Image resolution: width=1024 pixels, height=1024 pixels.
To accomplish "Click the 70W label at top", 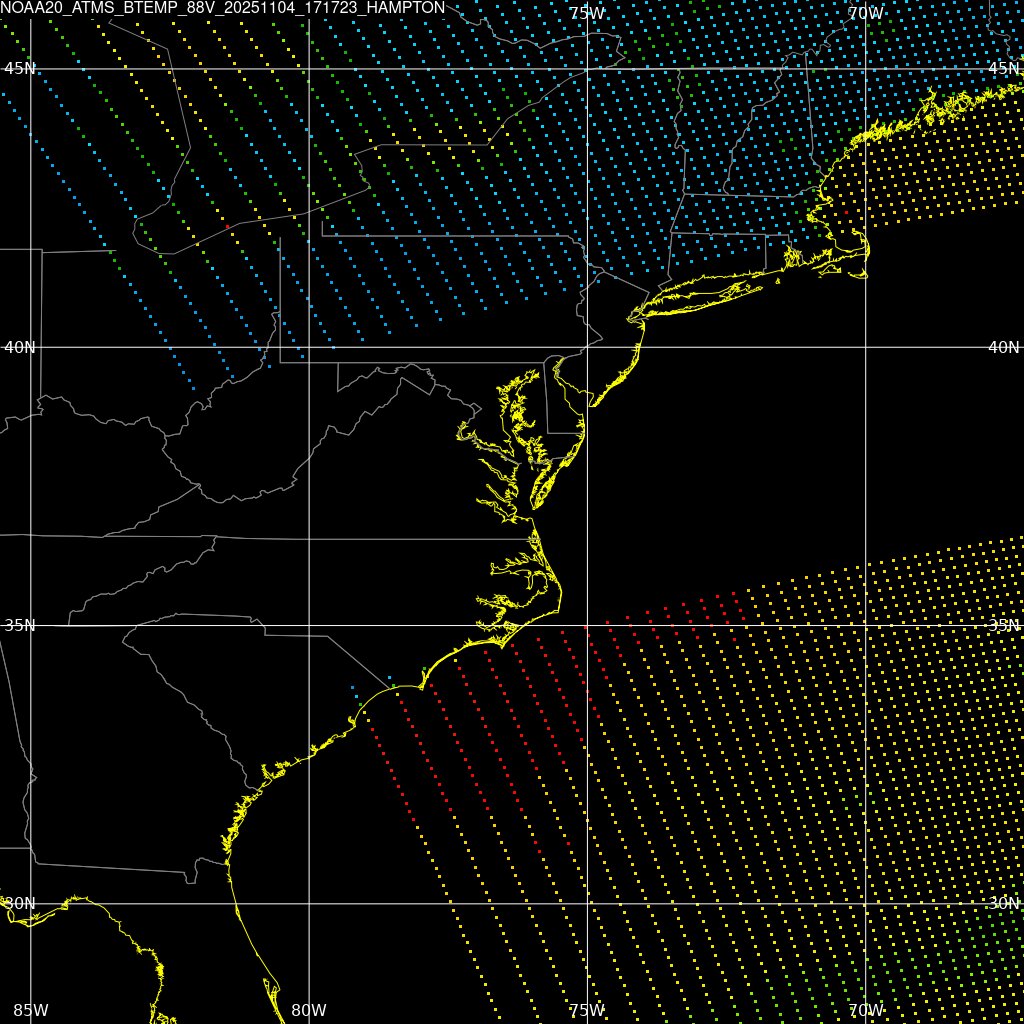I will (864, 13).
